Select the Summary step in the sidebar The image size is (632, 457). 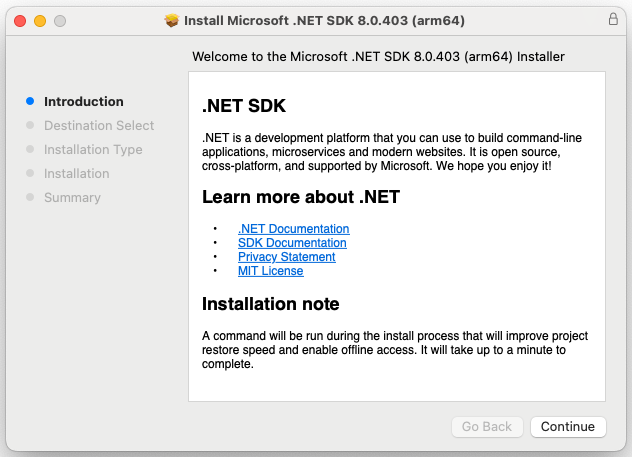[72, 197]
